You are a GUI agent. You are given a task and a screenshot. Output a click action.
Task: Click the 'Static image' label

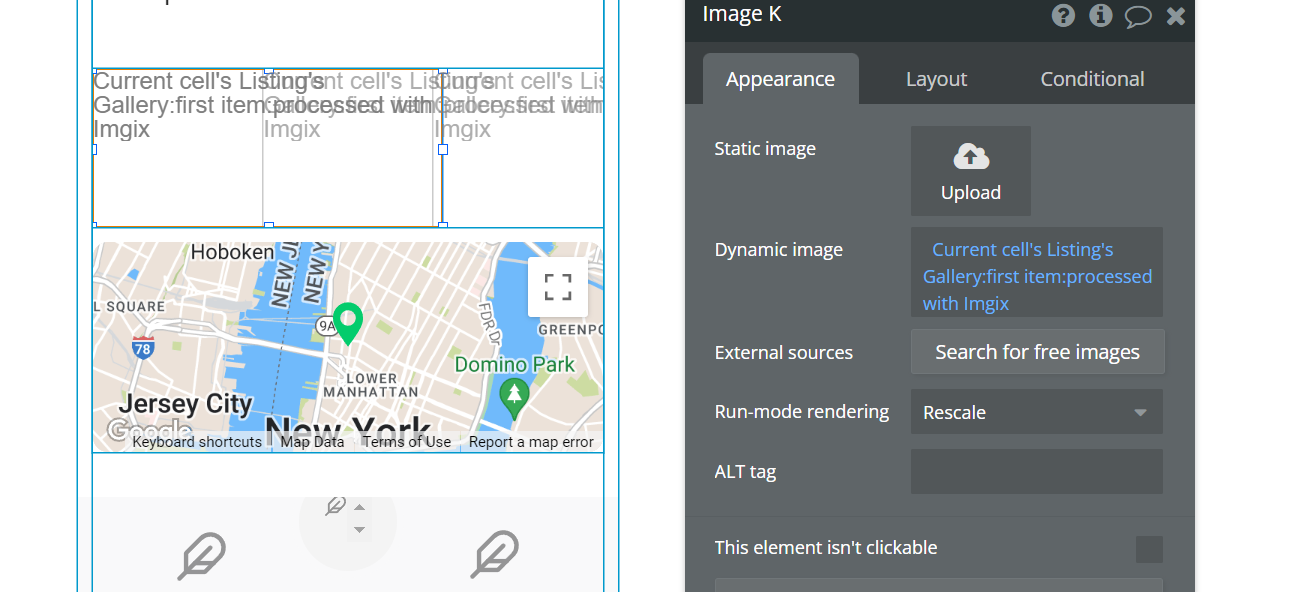(765, 149)
